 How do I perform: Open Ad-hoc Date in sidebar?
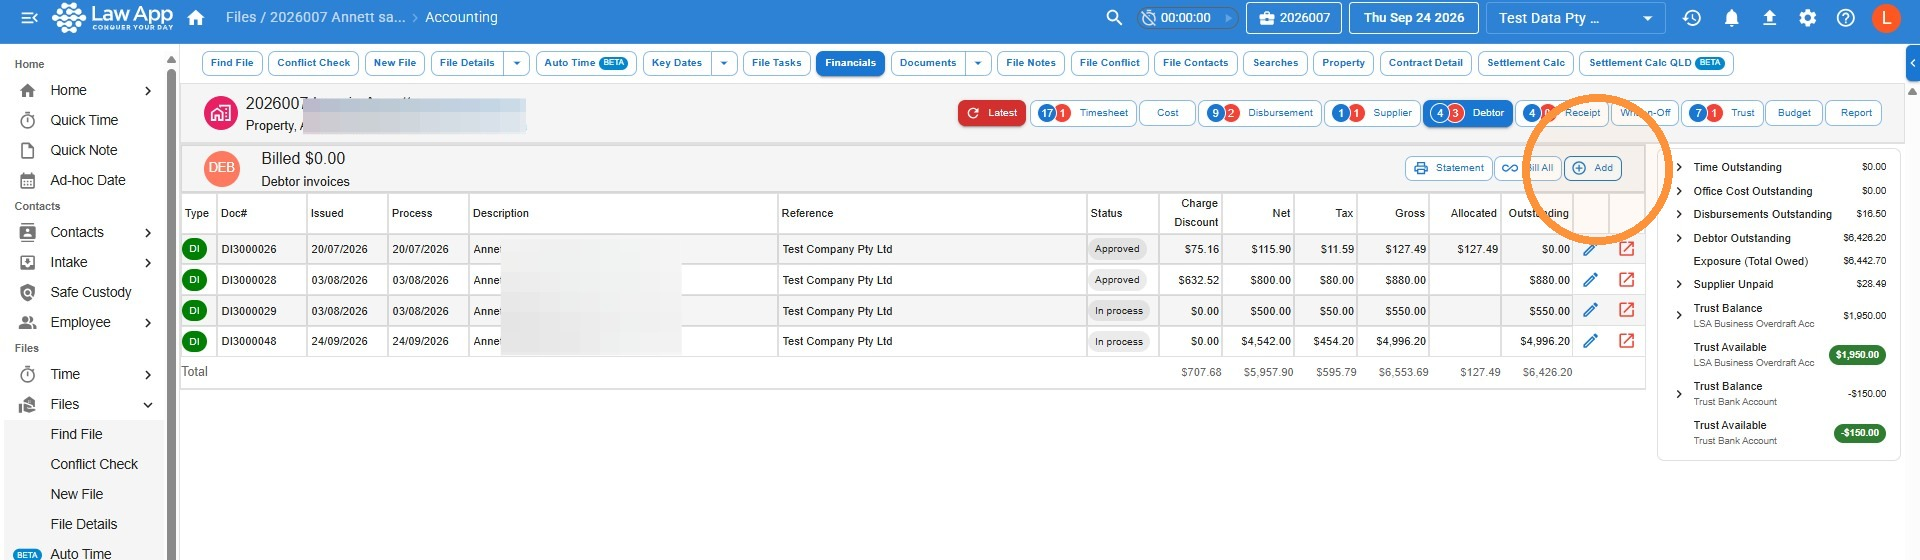(88, 180)
